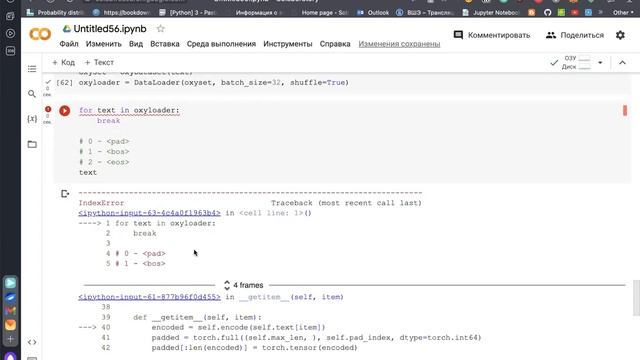This screenshot has width=640, height=360.
Task: Click the page vertical scrollbar
Action: 636,298
